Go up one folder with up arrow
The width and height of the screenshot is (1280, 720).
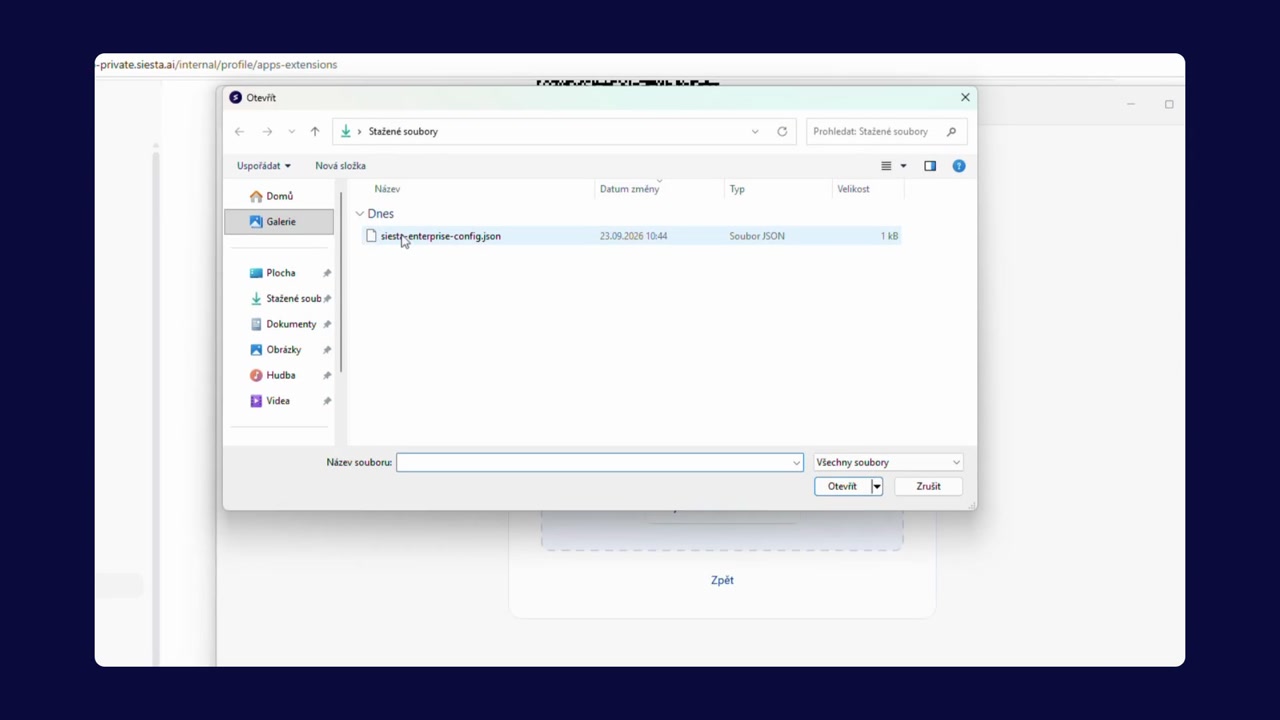pos(314,131)
